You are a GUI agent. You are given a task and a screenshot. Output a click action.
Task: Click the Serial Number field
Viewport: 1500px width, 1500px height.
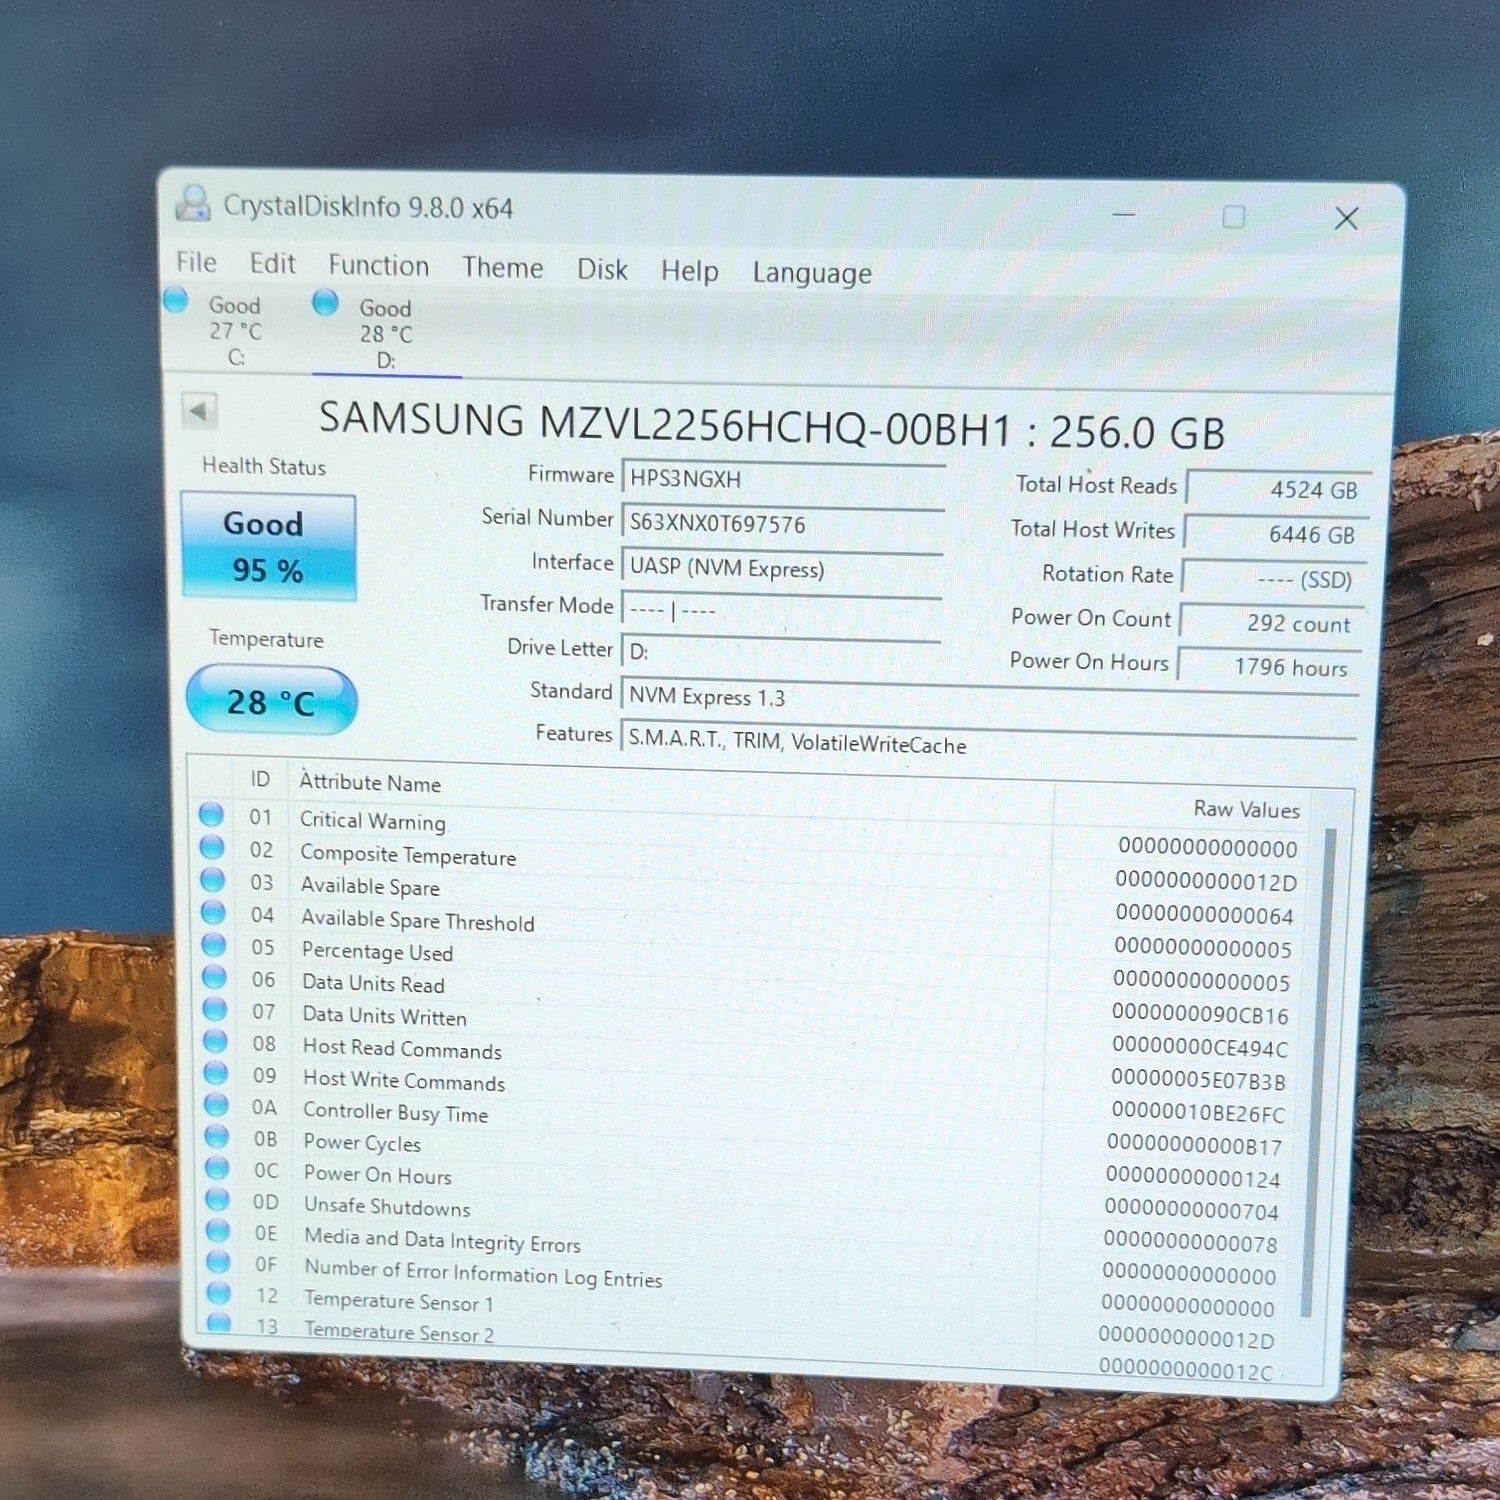click(x=783, y=524)
